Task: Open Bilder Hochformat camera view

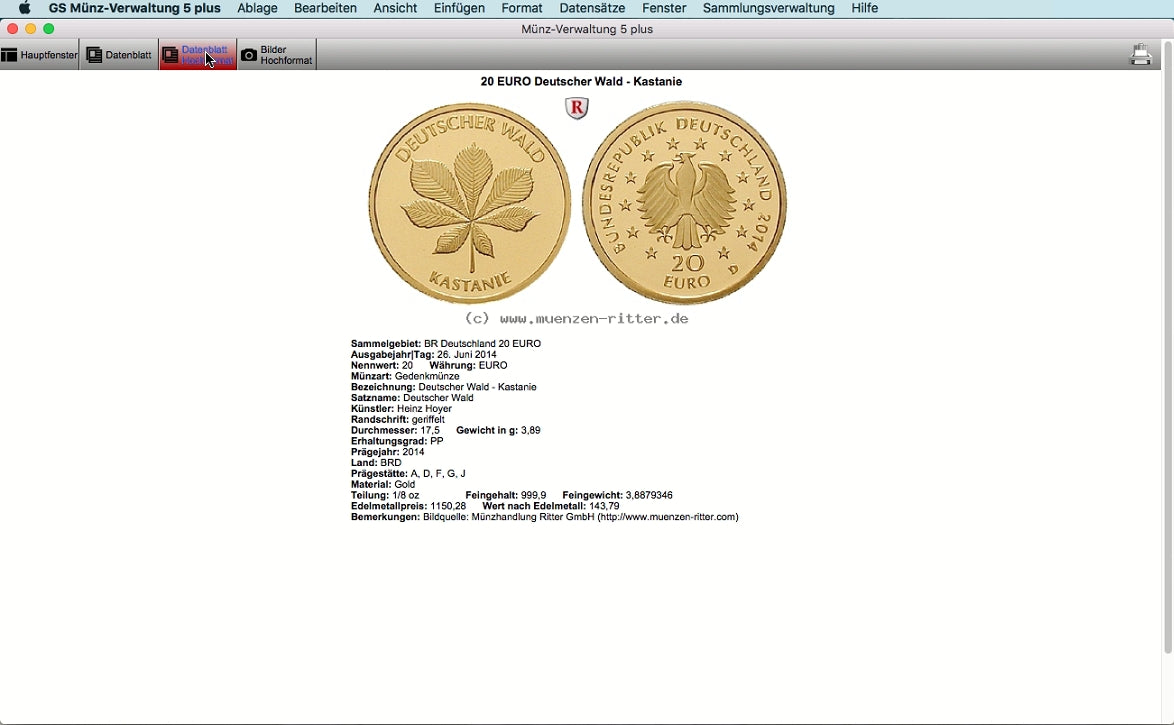Action: coord(277,55)
